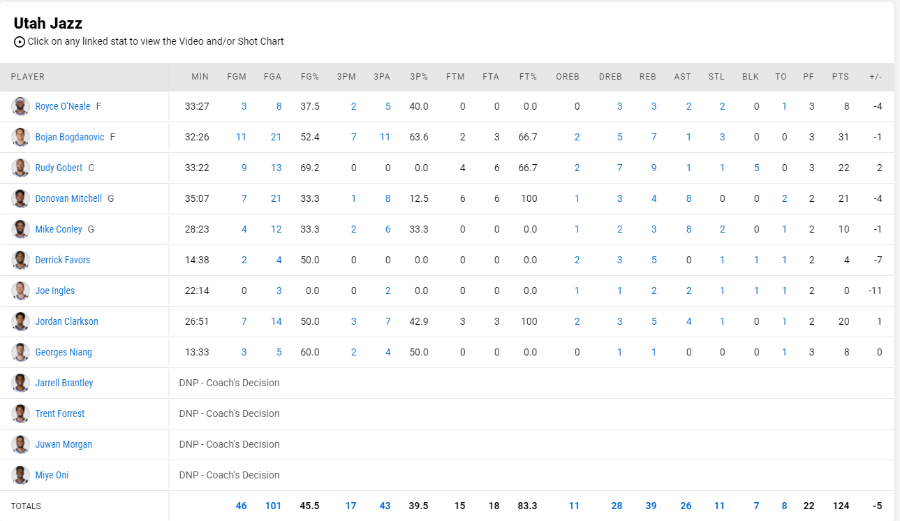900x521 pixels.
Task: Click Trent Forrest's player headshot
Action: 20,414
